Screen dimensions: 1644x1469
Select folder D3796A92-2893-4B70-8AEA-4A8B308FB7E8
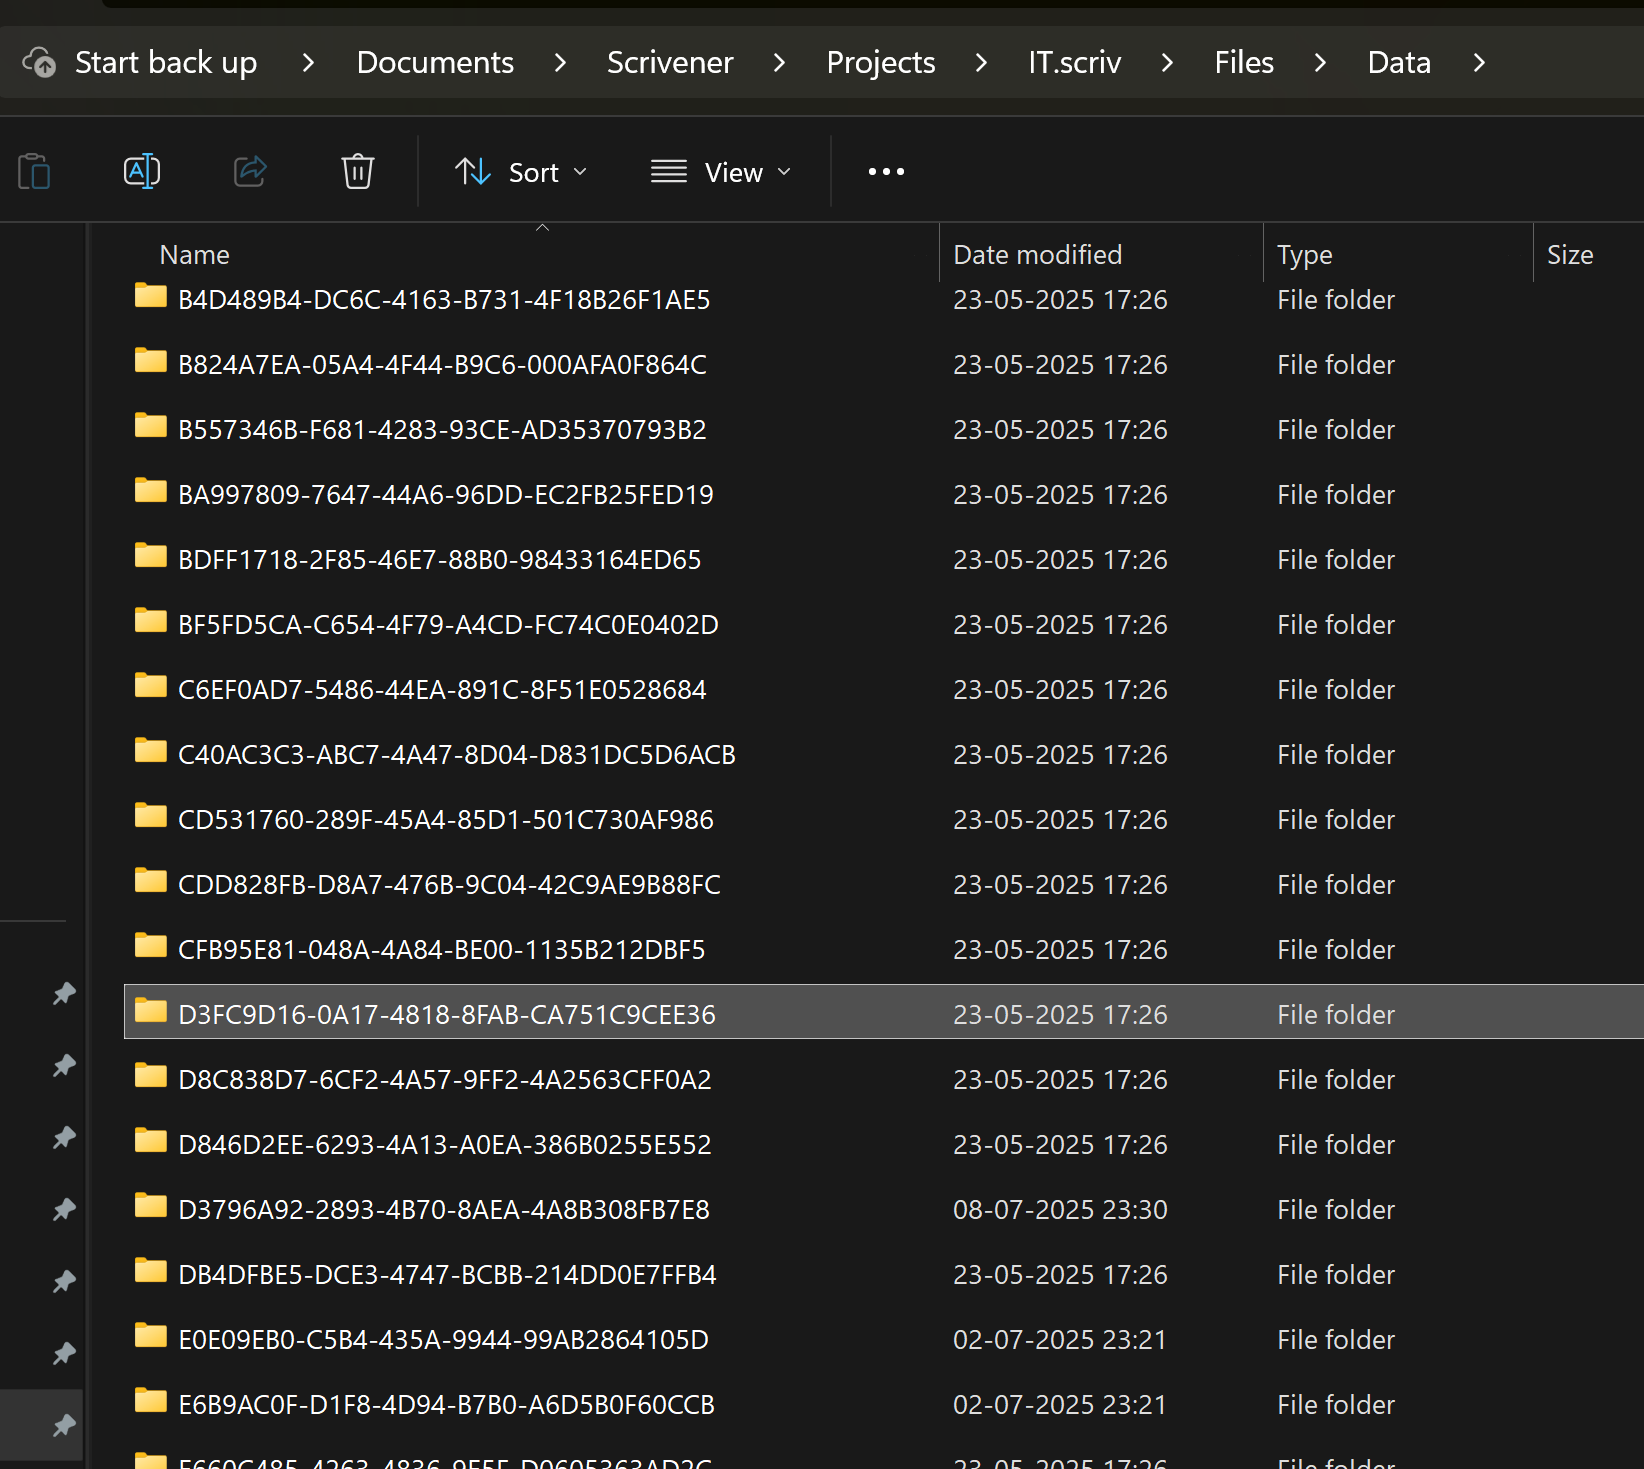443,1210
